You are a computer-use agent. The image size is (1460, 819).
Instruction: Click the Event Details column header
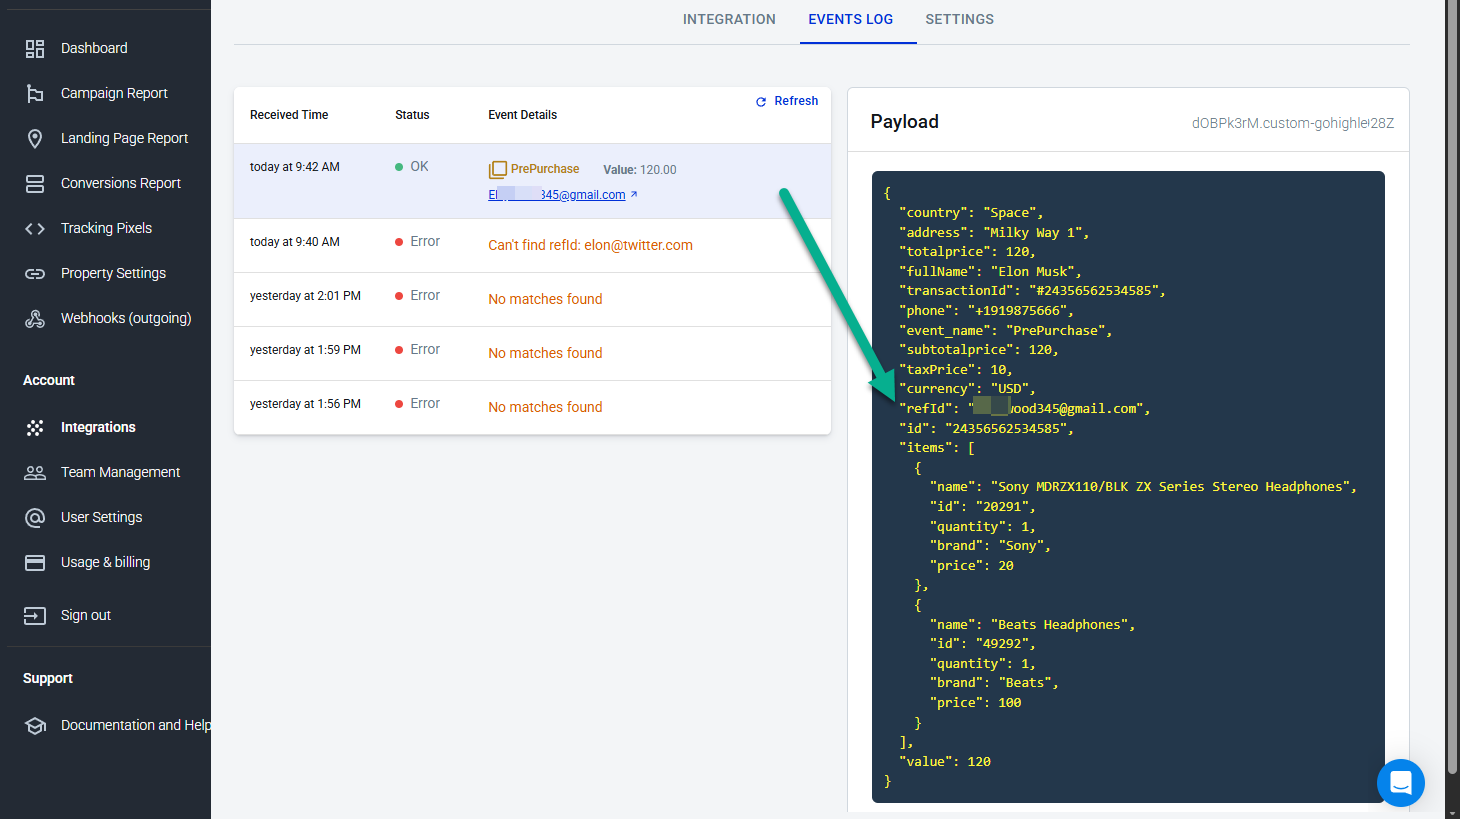pyautogui.click(x=523, y=115)
